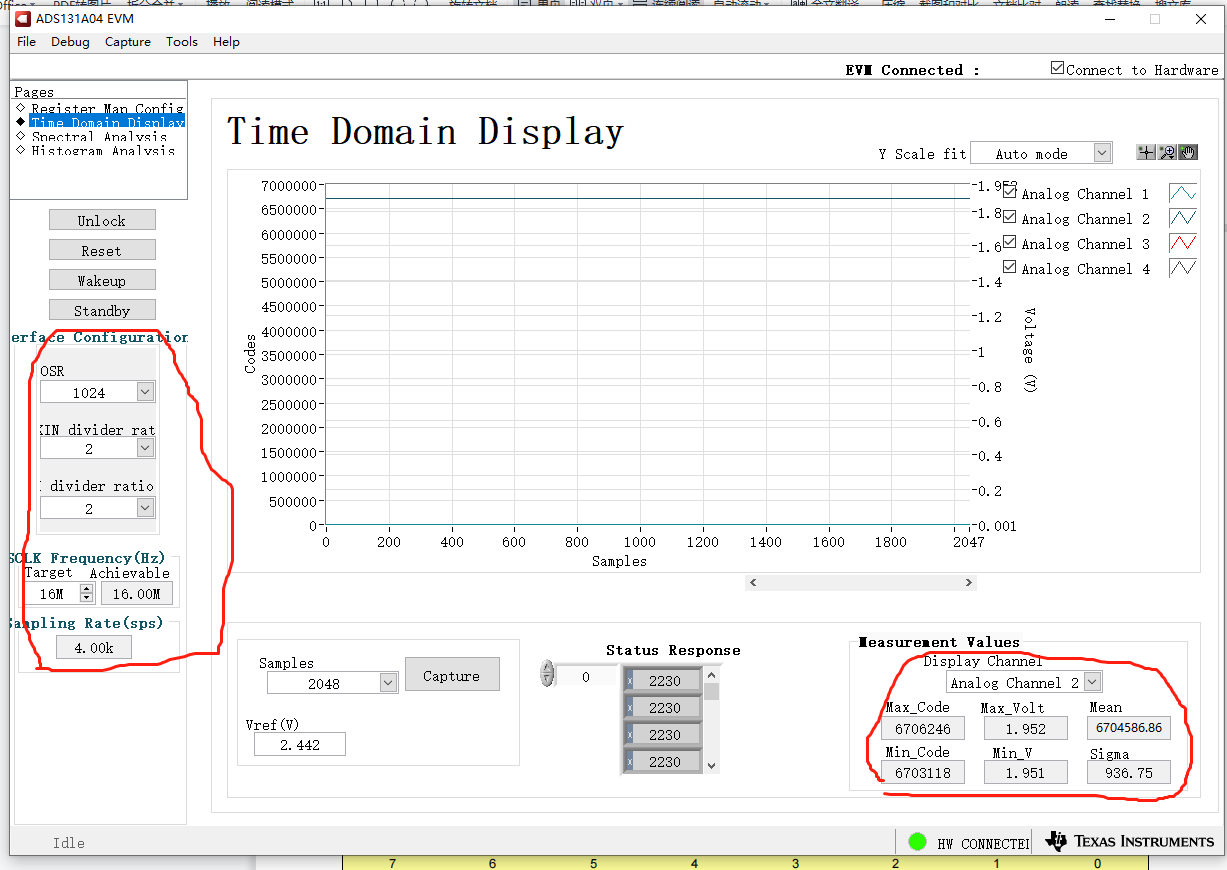Click the SCLK Target 16M input field
Image resolution: width=1227 pixels, height=870 pixels.
click(52, 593)
